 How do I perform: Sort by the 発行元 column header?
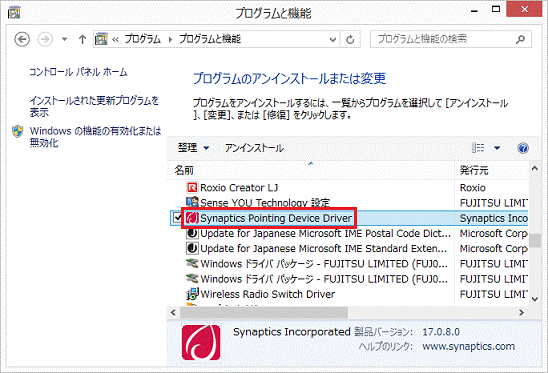[x=491, y=170]
